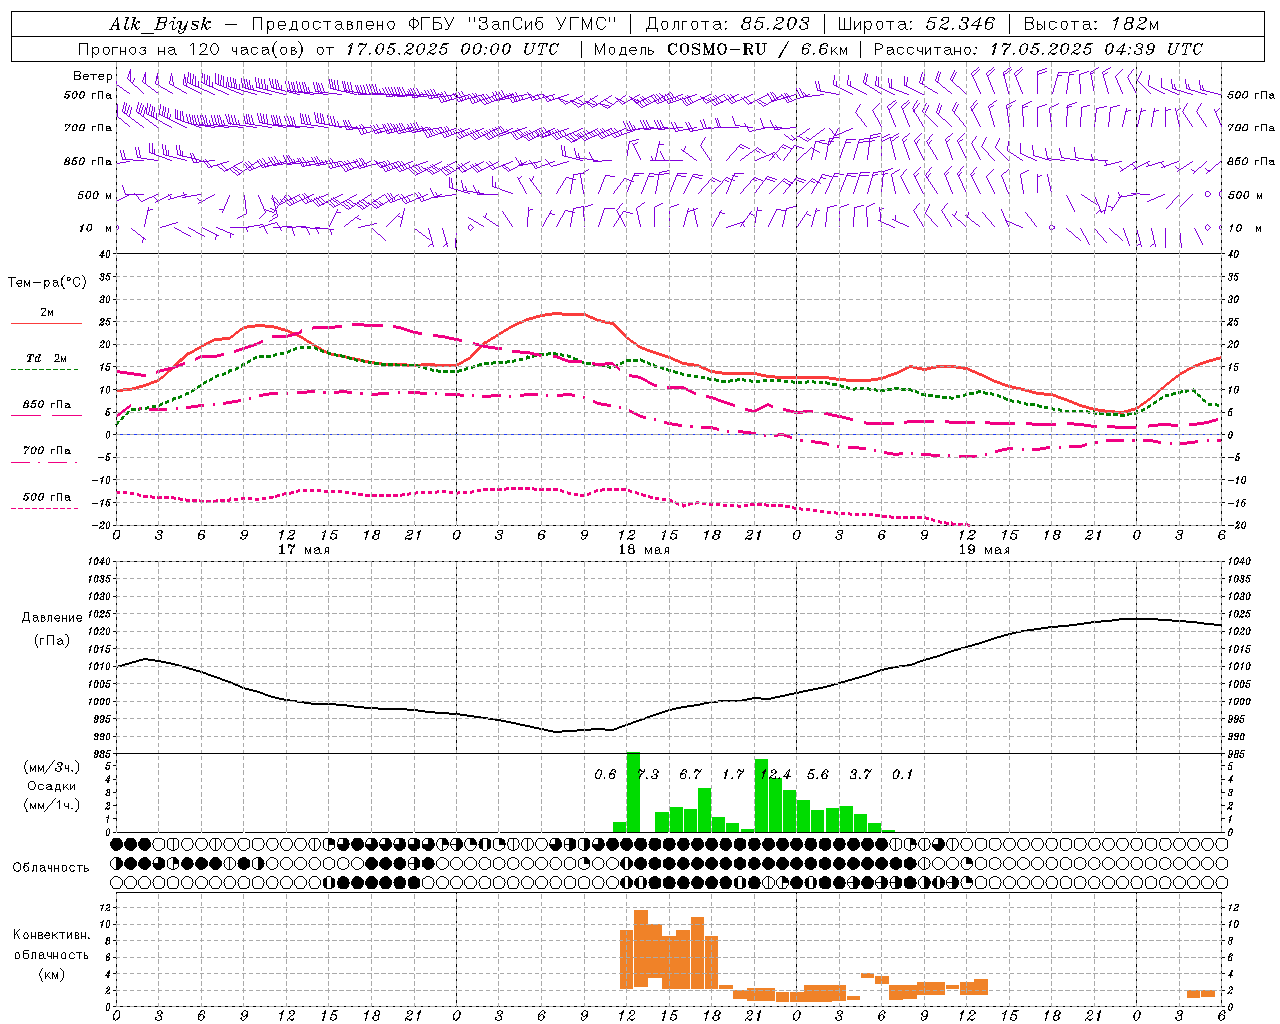Click the pink dotted 500 гПа legend line
The image size is (1280, 1024).
(46, 508)
